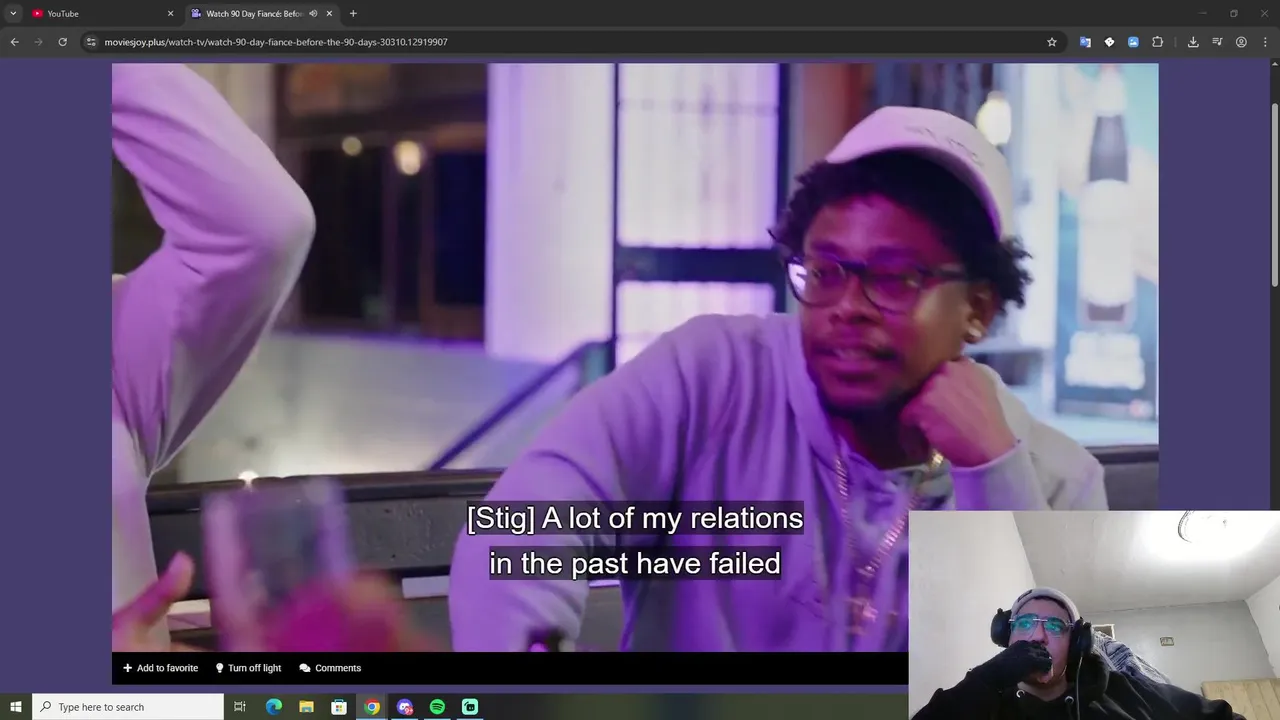The height and width of the screenshot is (720, 1280).
Task: Open the media controls icon
Action: [1217, 42]
